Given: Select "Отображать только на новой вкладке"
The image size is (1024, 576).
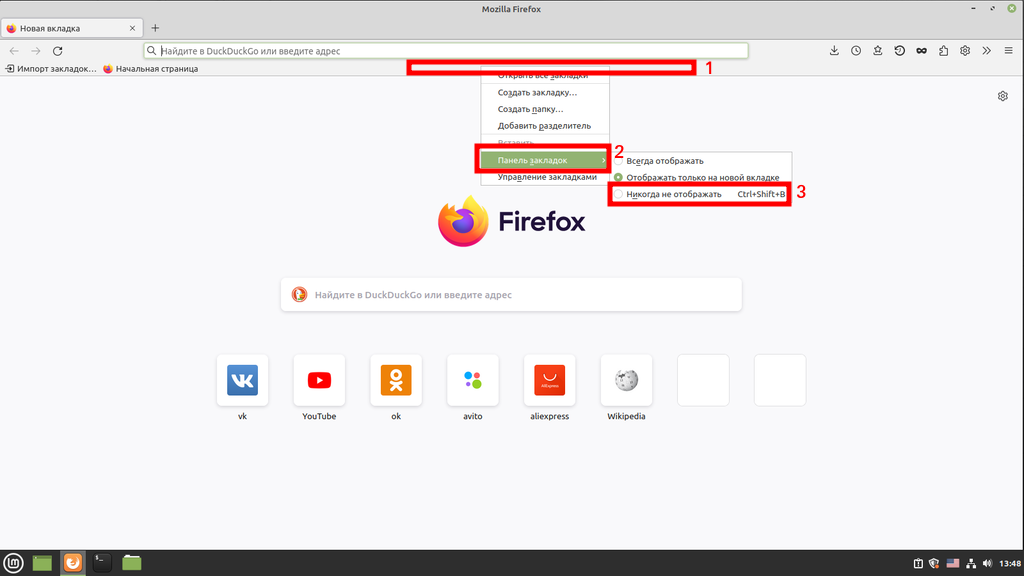Looking at the screenshot, I should click(702, 177).
